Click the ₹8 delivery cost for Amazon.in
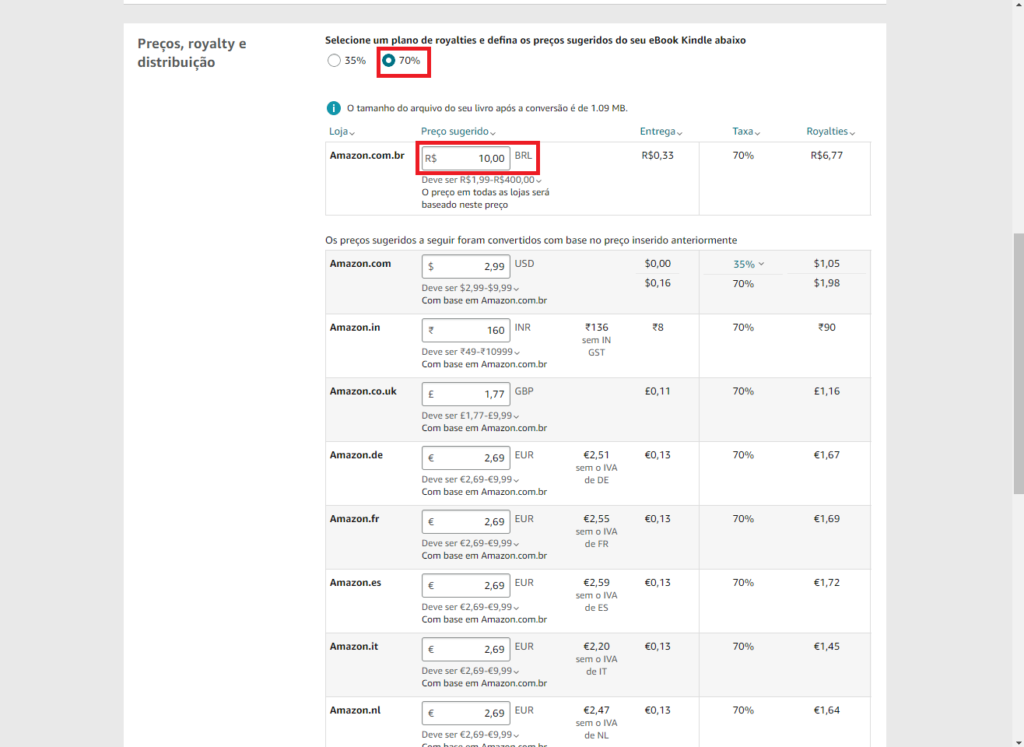 tap(658, 328)
